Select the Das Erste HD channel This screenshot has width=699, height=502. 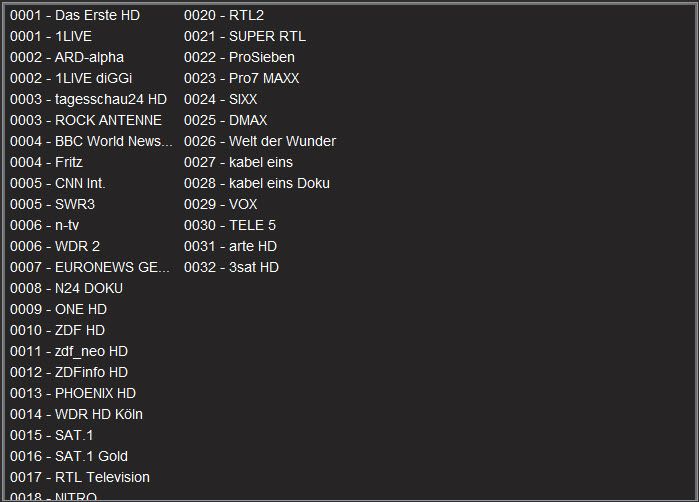tap(75, 15)
